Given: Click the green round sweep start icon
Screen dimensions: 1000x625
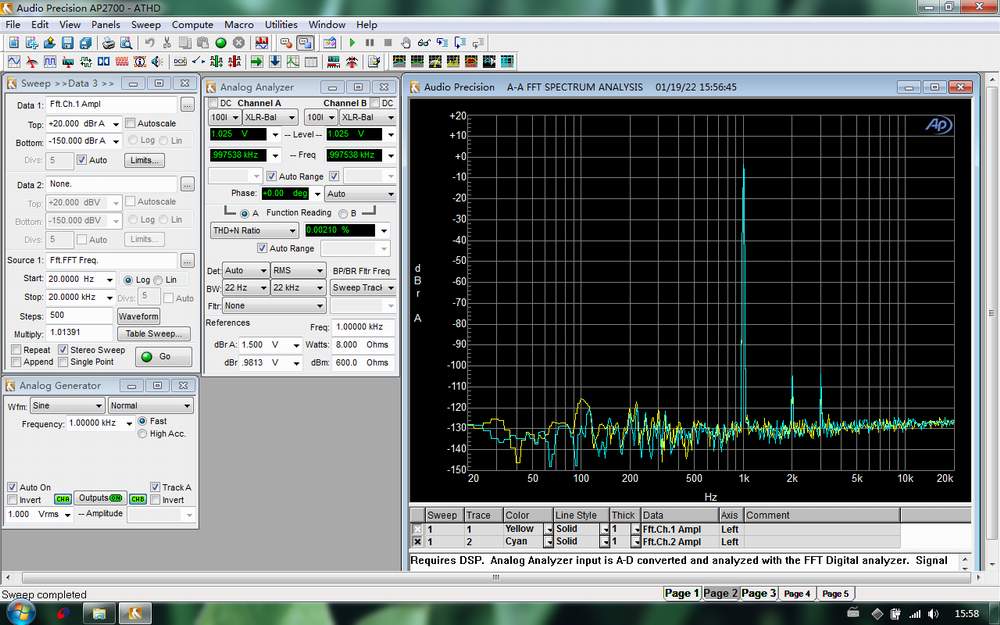Looking at the screenshot, I should click(221, 43).
